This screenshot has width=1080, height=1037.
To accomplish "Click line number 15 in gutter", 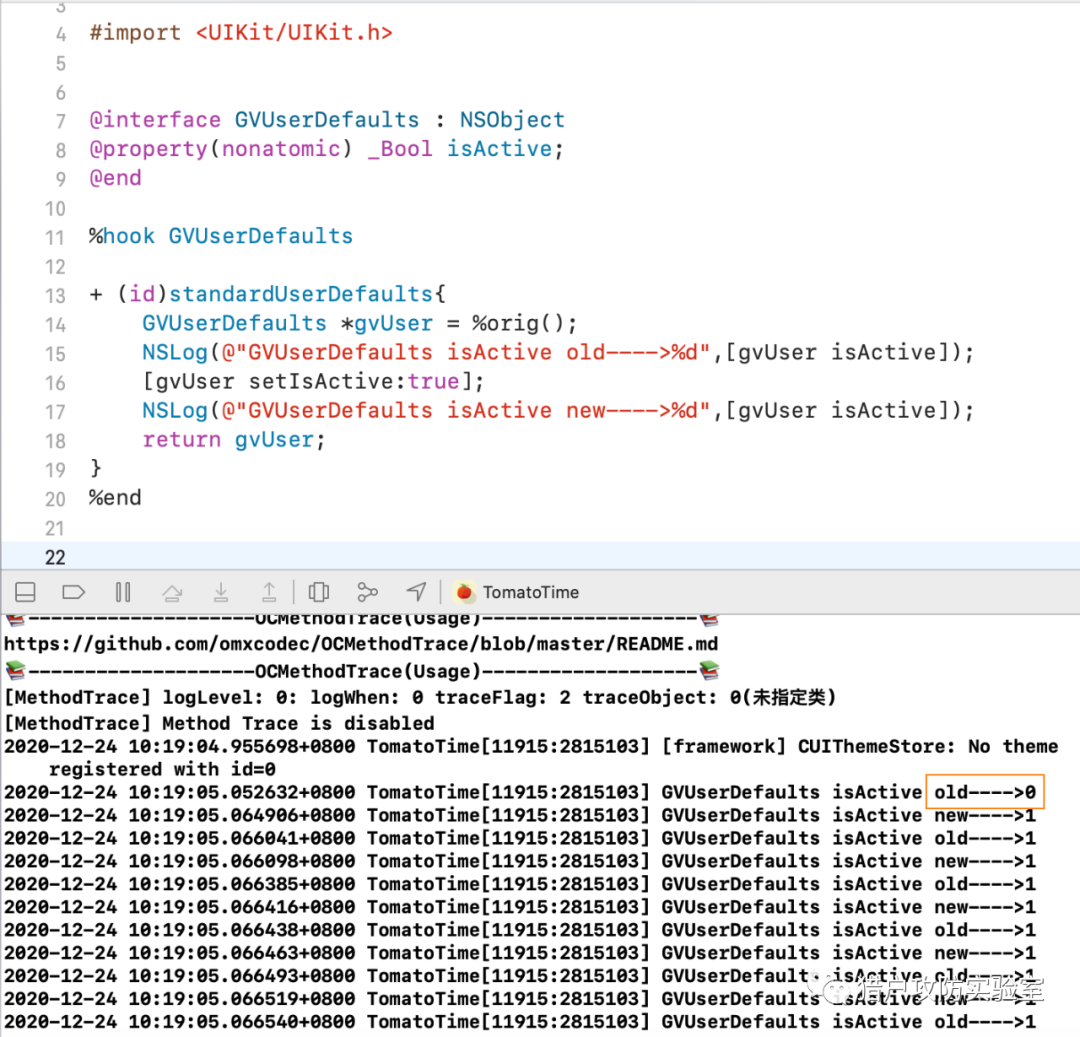I will coord(55,354).
